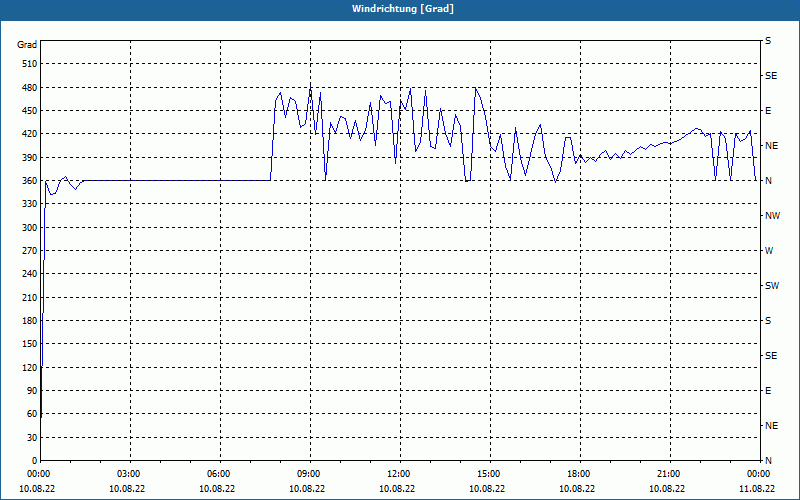Click the NW compass label

(772, 216)
